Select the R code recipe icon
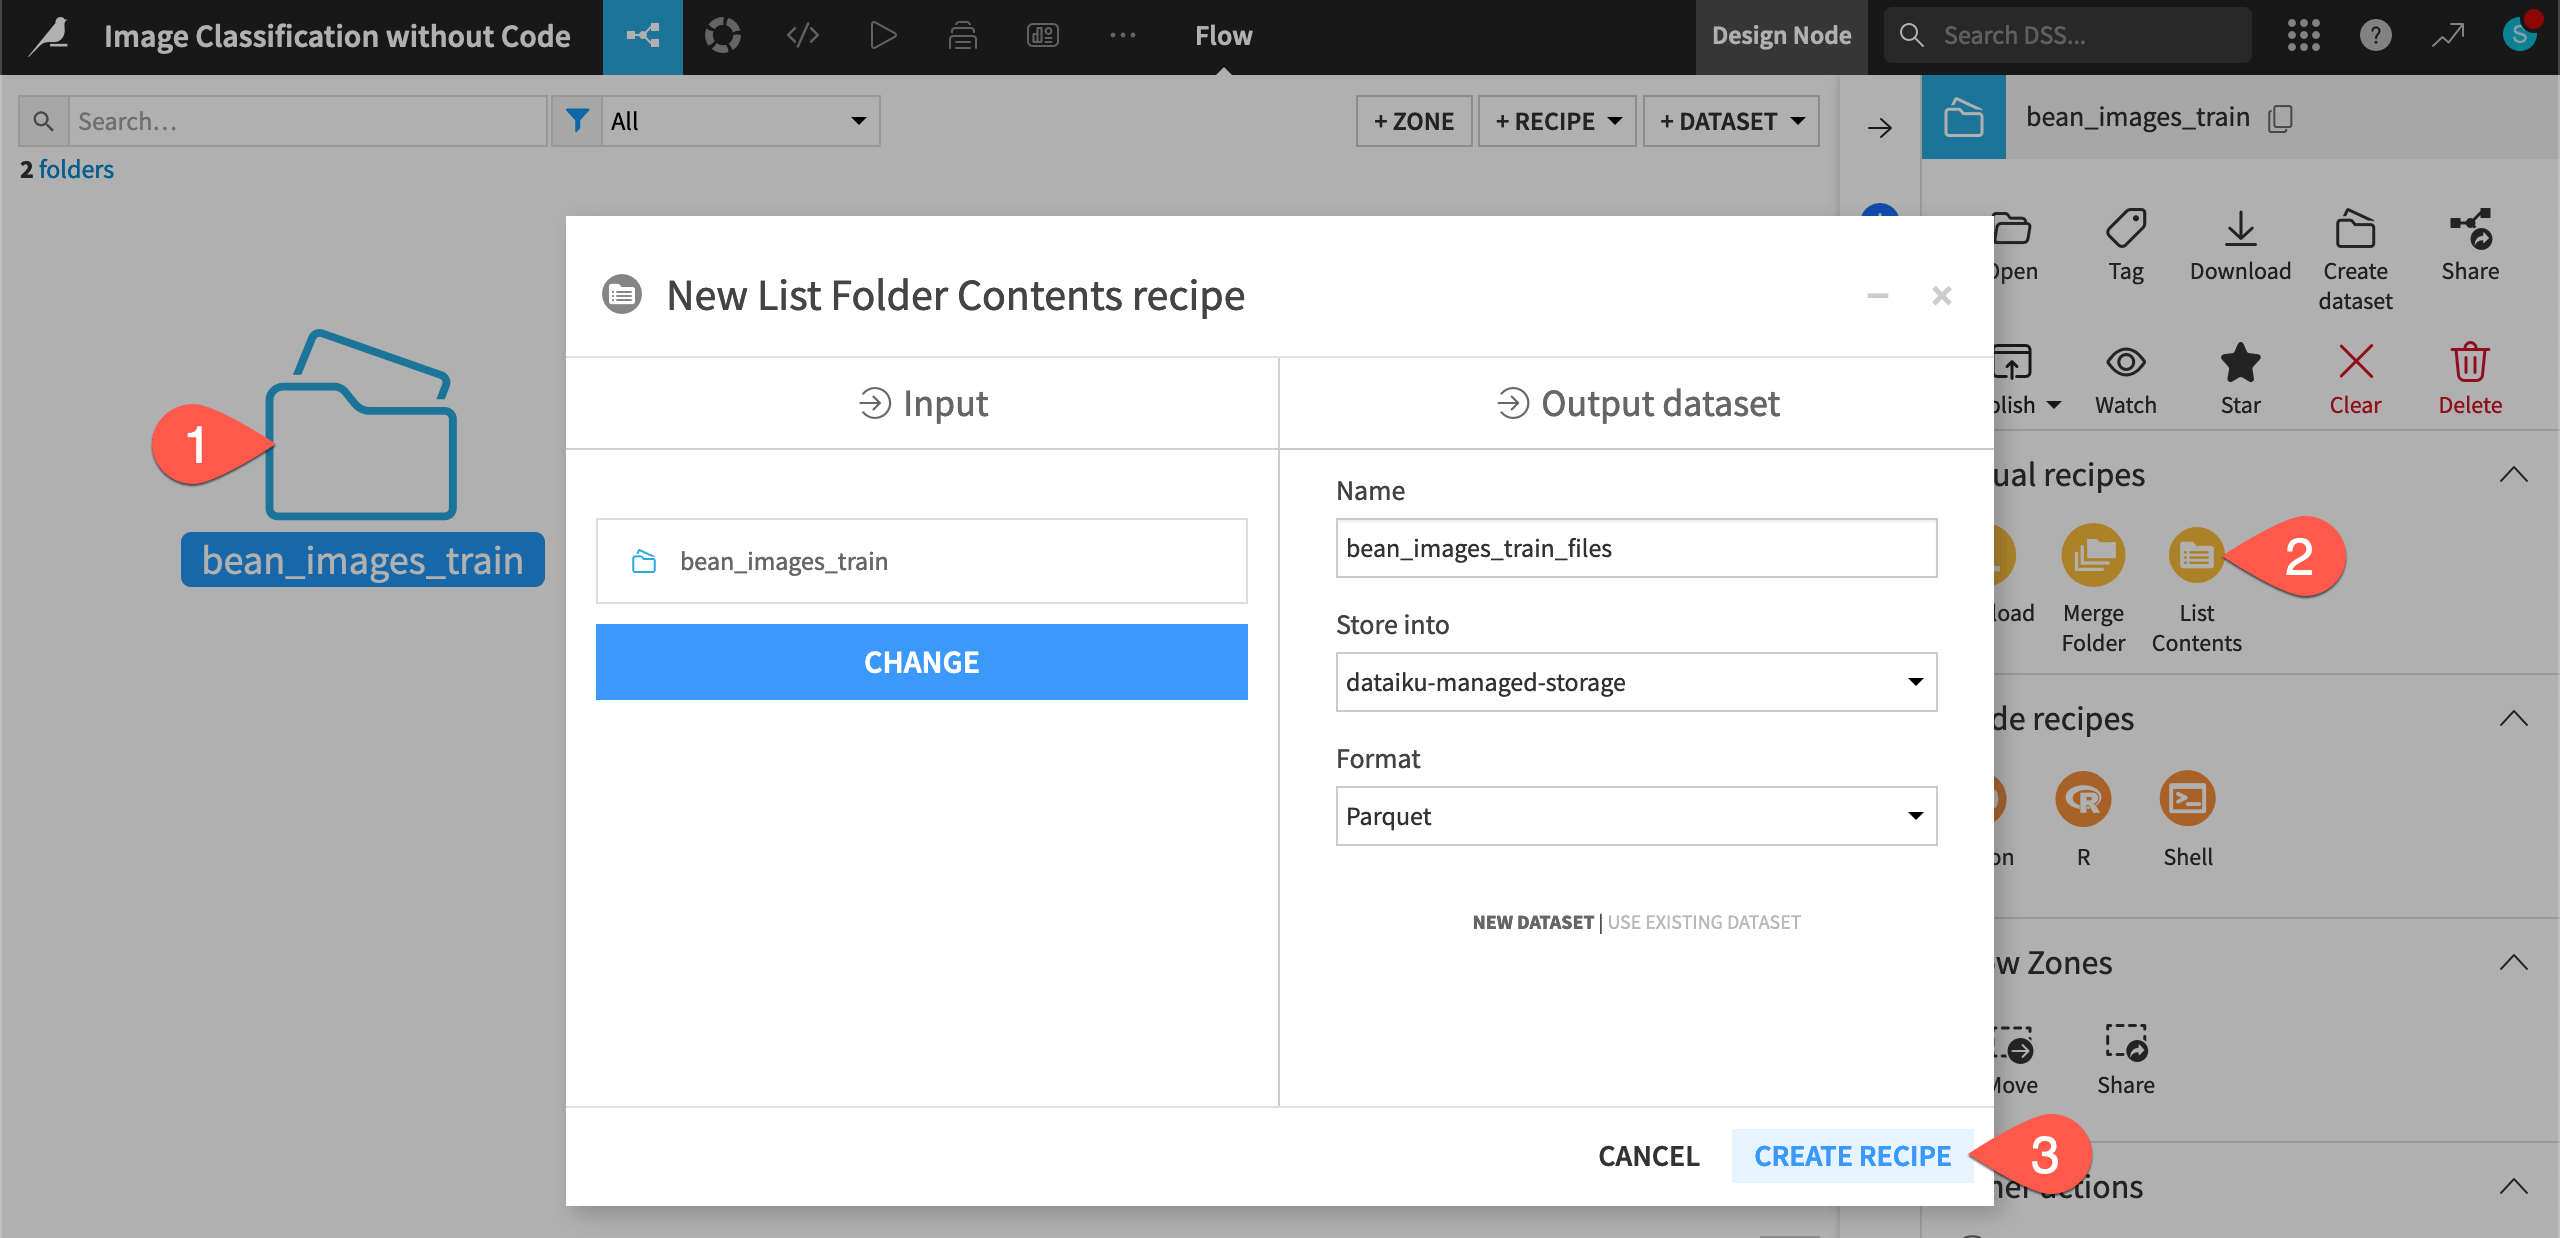2560x1238 pixels. click(x=2082, y=800)
